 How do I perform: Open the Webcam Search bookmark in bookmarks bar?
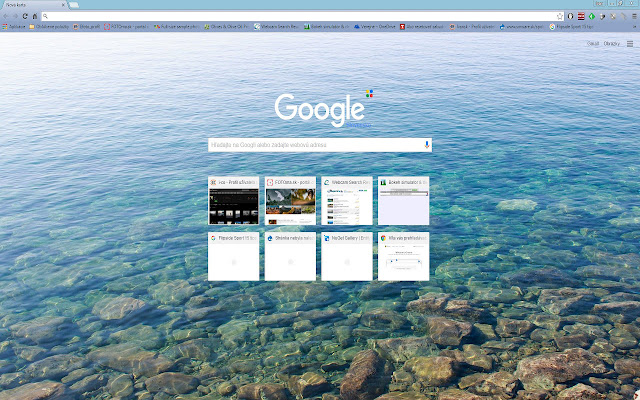(276, 27)
